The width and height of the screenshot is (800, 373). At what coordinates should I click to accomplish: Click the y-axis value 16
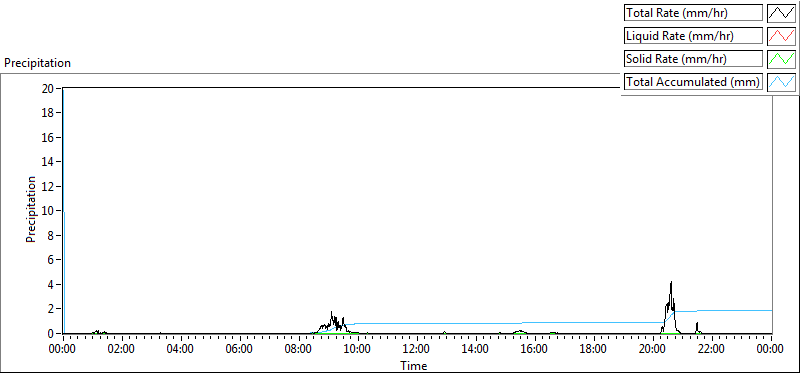48,137
